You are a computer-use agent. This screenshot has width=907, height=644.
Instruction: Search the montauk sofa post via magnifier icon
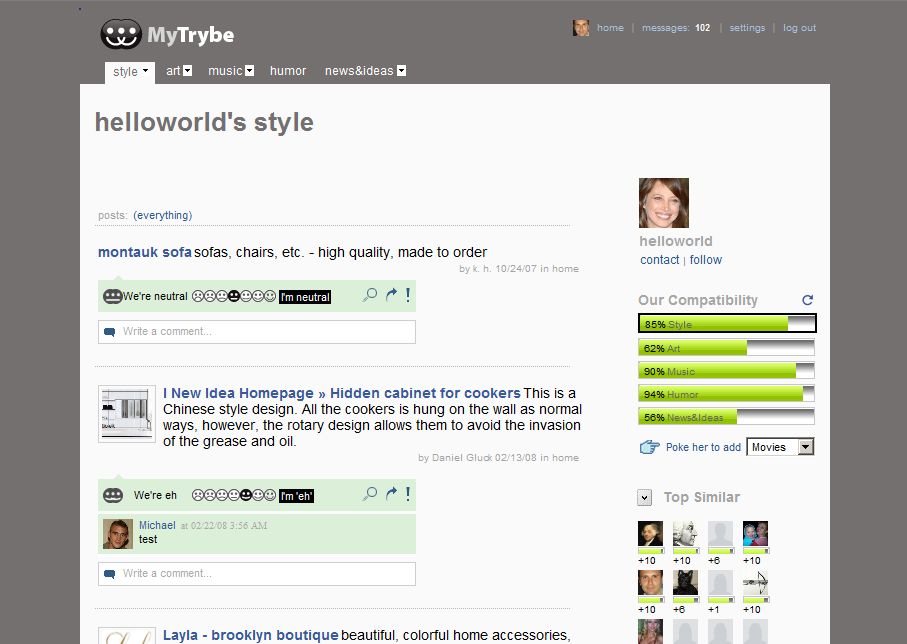[x=370, y=295]
